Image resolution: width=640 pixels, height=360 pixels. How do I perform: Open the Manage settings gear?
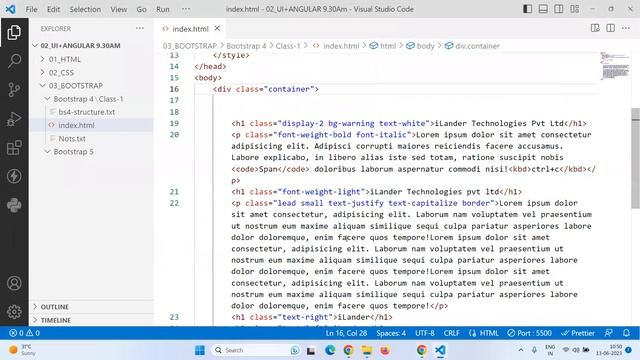(x=14, y=312)
